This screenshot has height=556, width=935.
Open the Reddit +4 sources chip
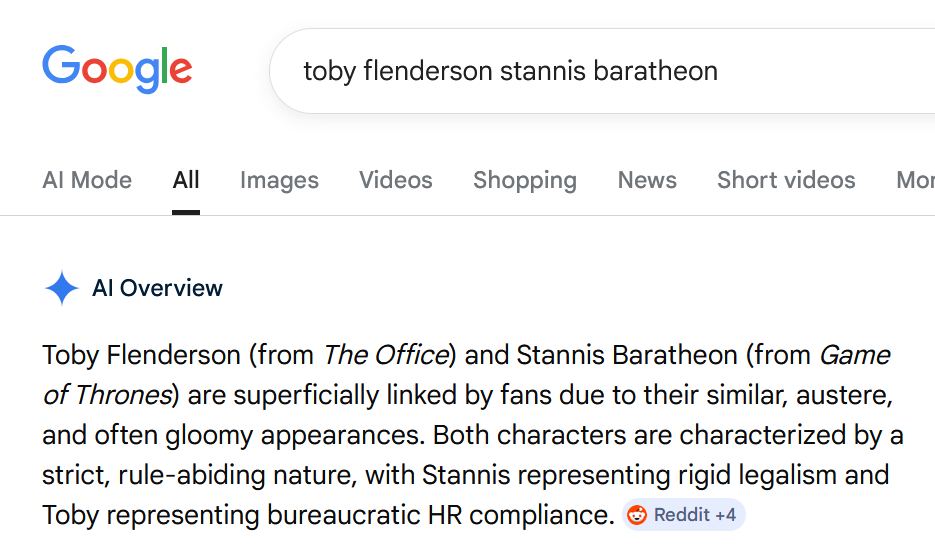click(684, 515)
